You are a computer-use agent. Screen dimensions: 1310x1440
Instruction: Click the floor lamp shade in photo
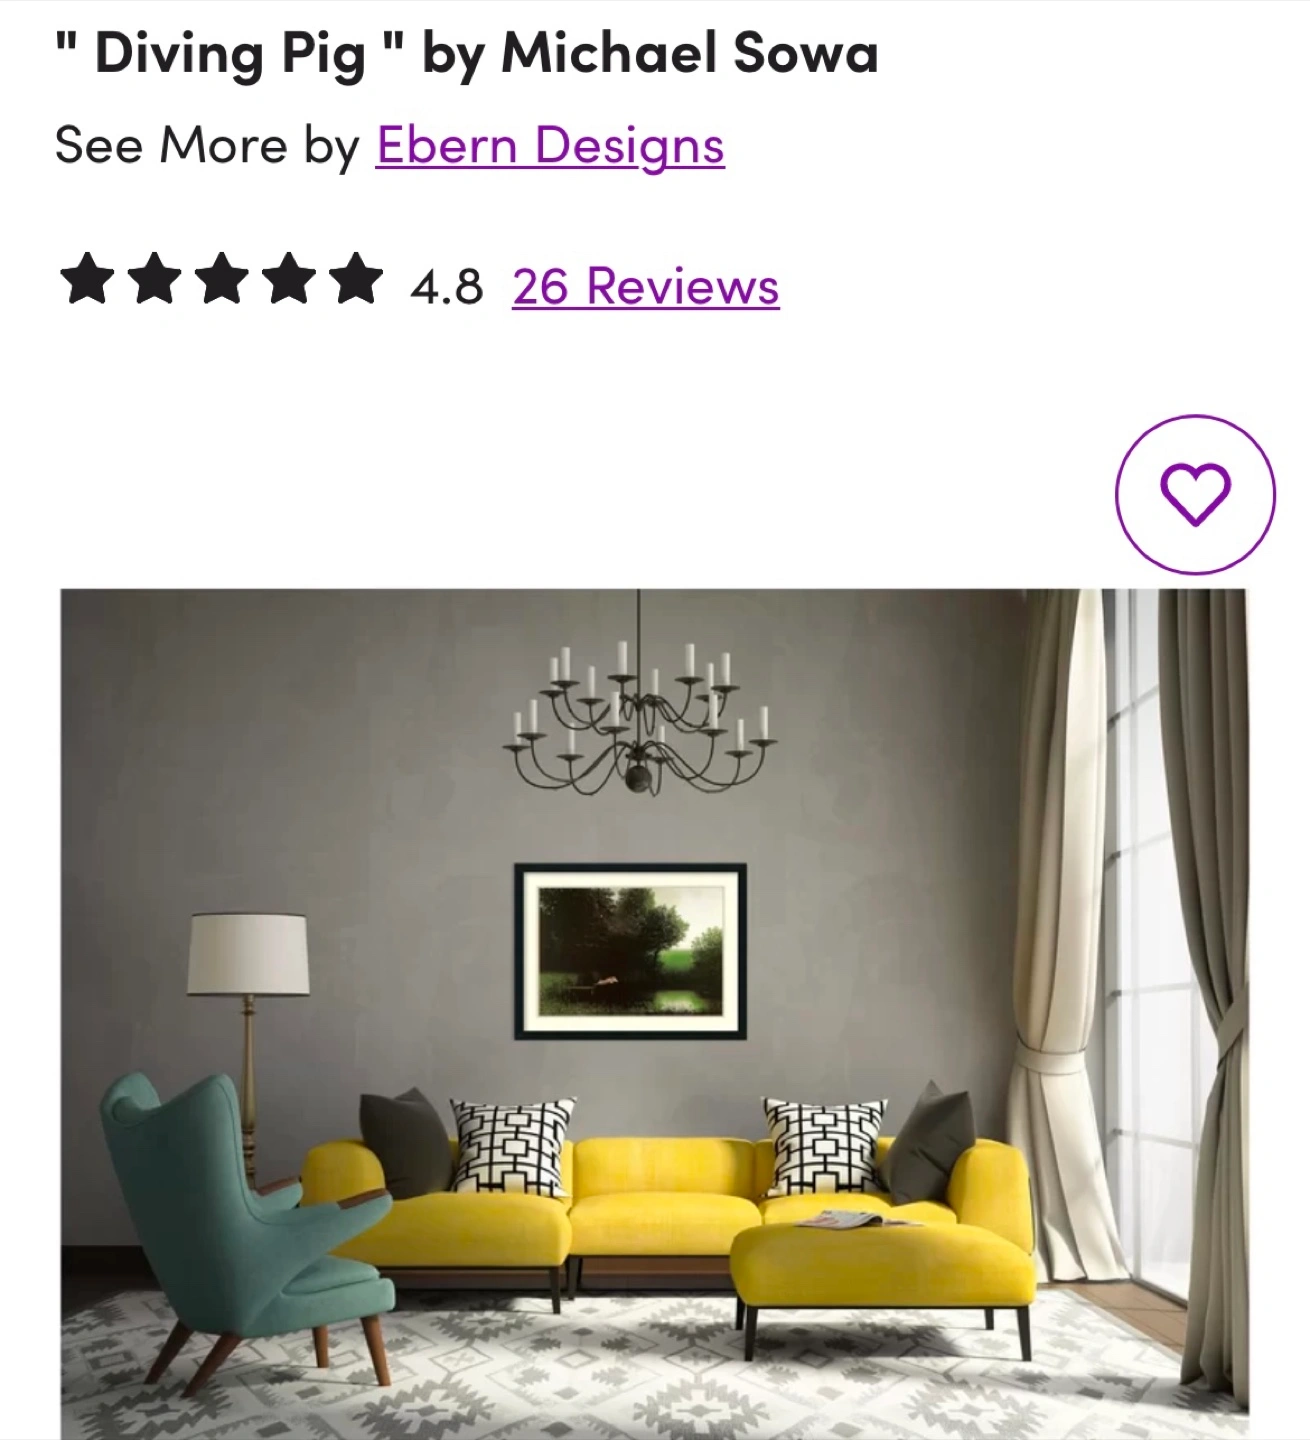248,954
